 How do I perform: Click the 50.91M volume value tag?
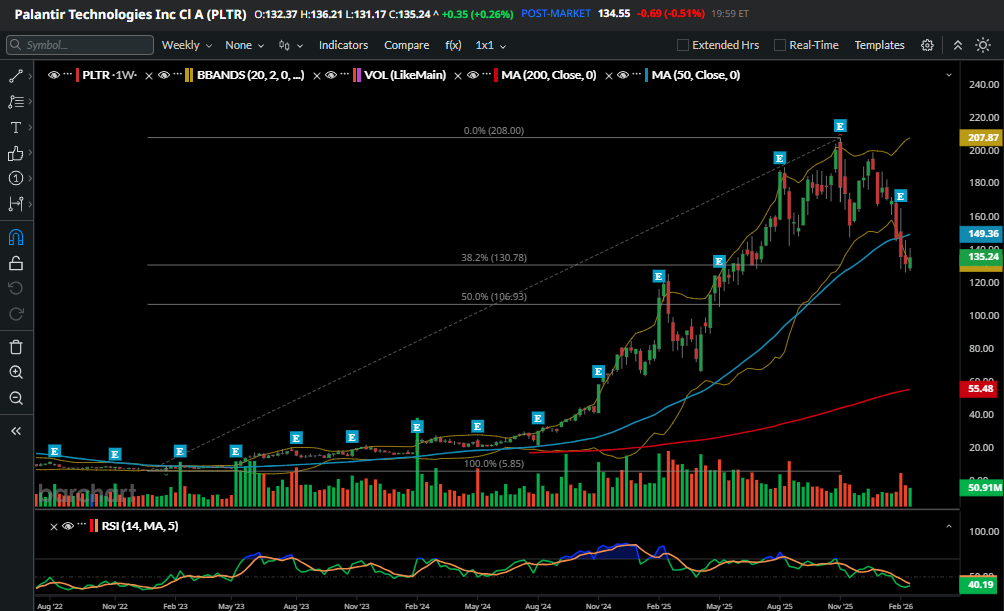coord(982,487)
